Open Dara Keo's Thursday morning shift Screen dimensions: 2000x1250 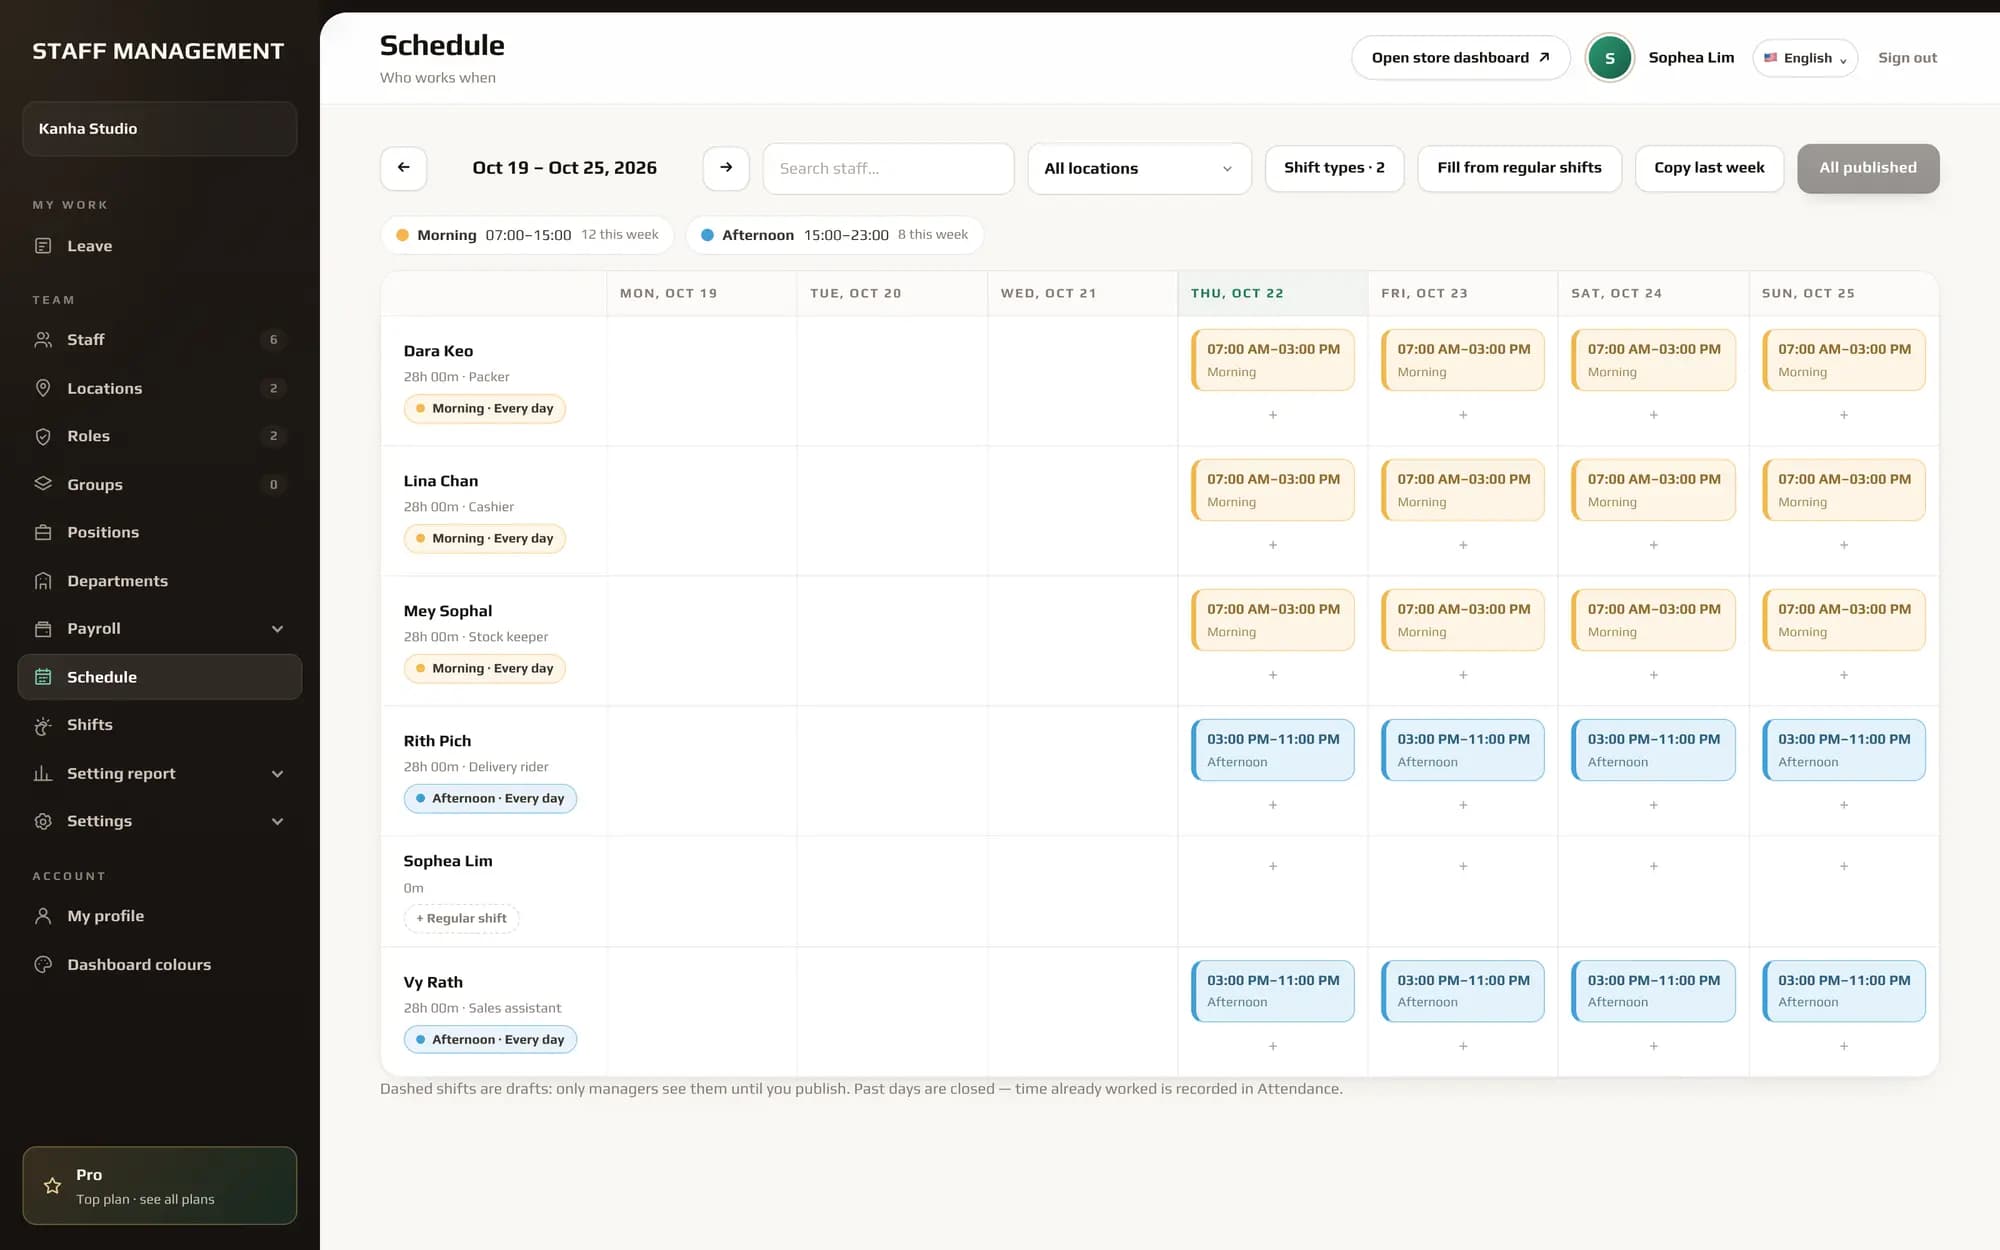(1273, 360)
